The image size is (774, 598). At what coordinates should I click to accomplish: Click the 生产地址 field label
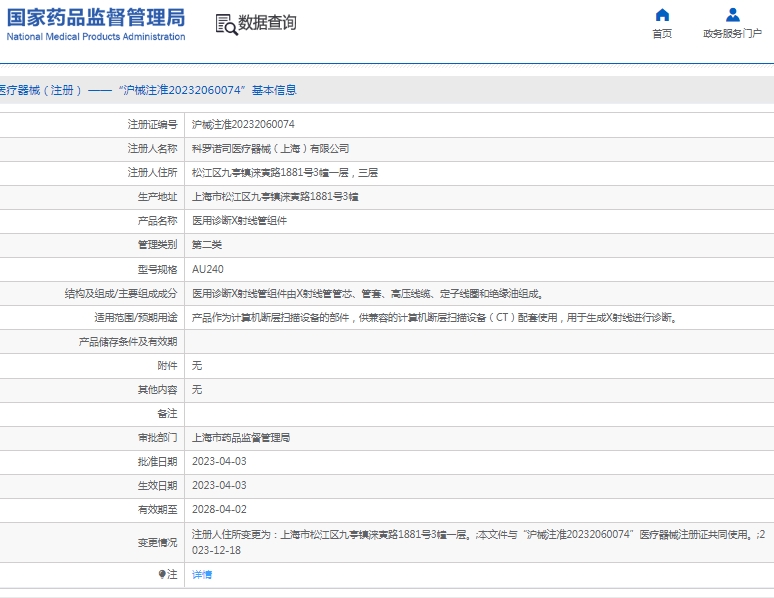point(157,197)
